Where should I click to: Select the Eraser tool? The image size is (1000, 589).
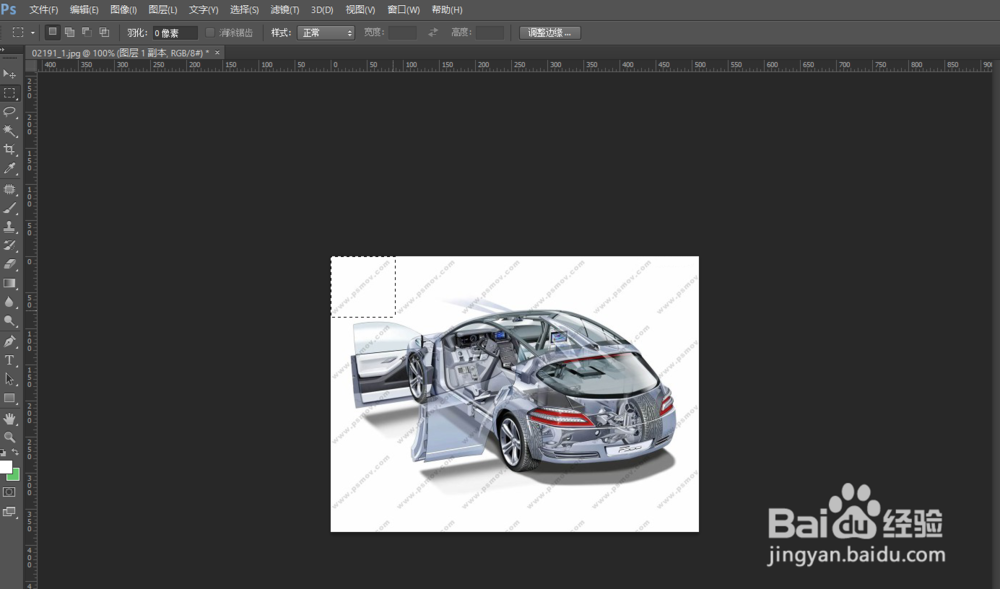tap(10, 264)
